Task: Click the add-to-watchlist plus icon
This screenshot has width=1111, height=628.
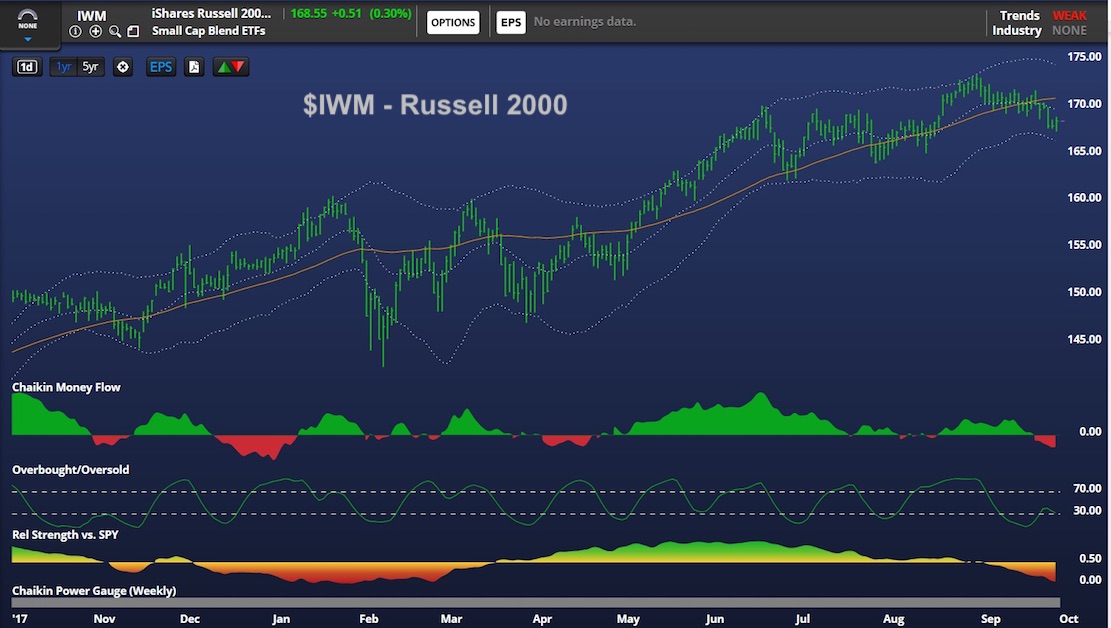Action: (x=95, y=31)
